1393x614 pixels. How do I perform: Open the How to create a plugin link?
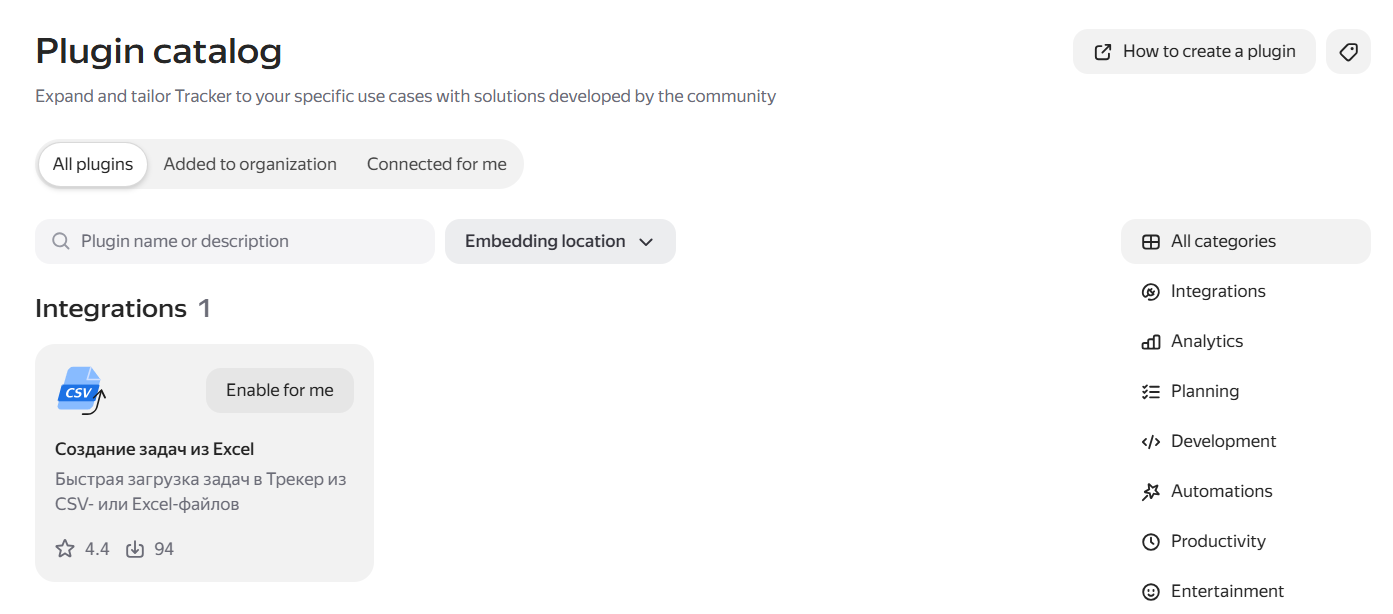1194,52
